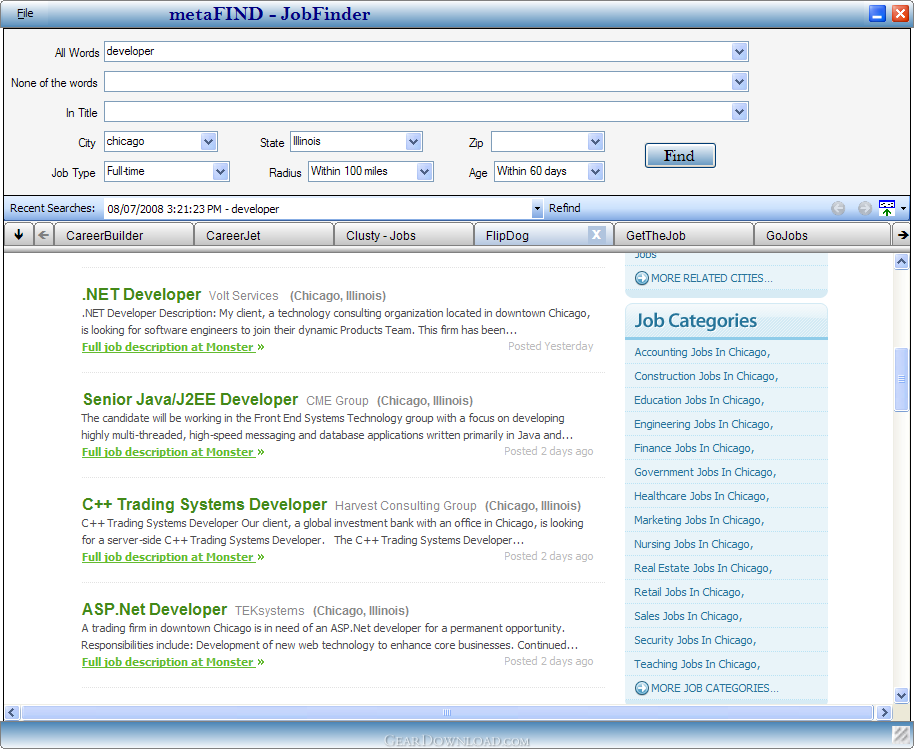Open the C++ Trading Systems Developer job link
Viewport: 914px width, 749px height.
(x=205, y=504)
